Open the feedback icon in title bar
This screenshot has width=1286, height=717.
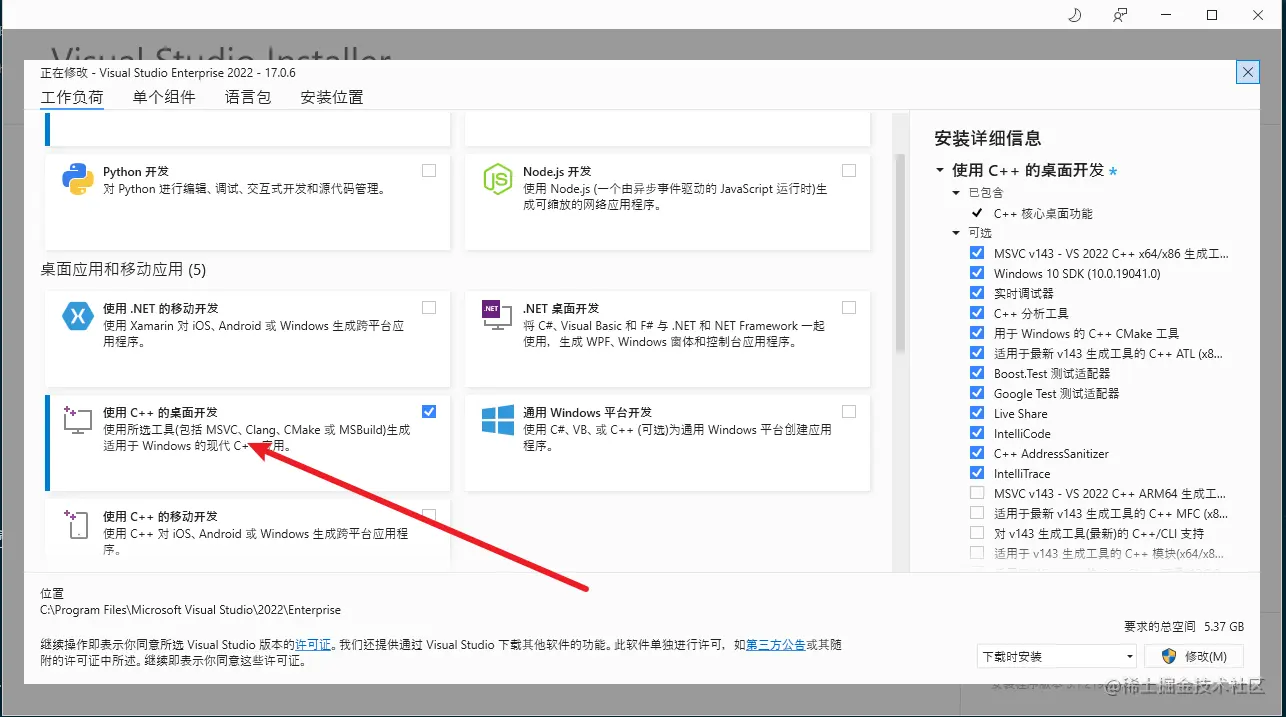pos(1119,15)
